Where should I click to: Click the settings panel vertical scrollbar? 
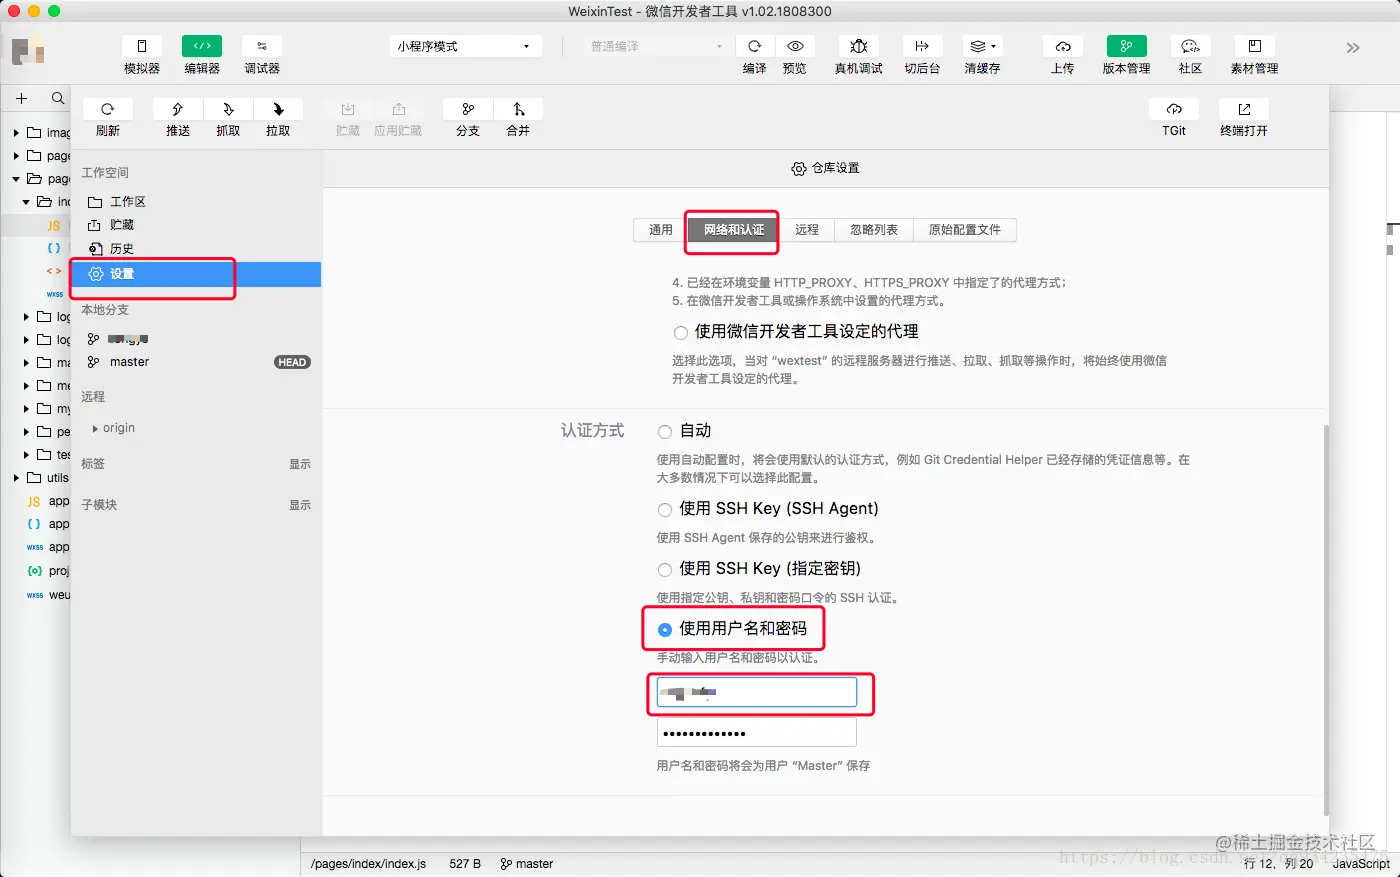[x=1326, y=620]
